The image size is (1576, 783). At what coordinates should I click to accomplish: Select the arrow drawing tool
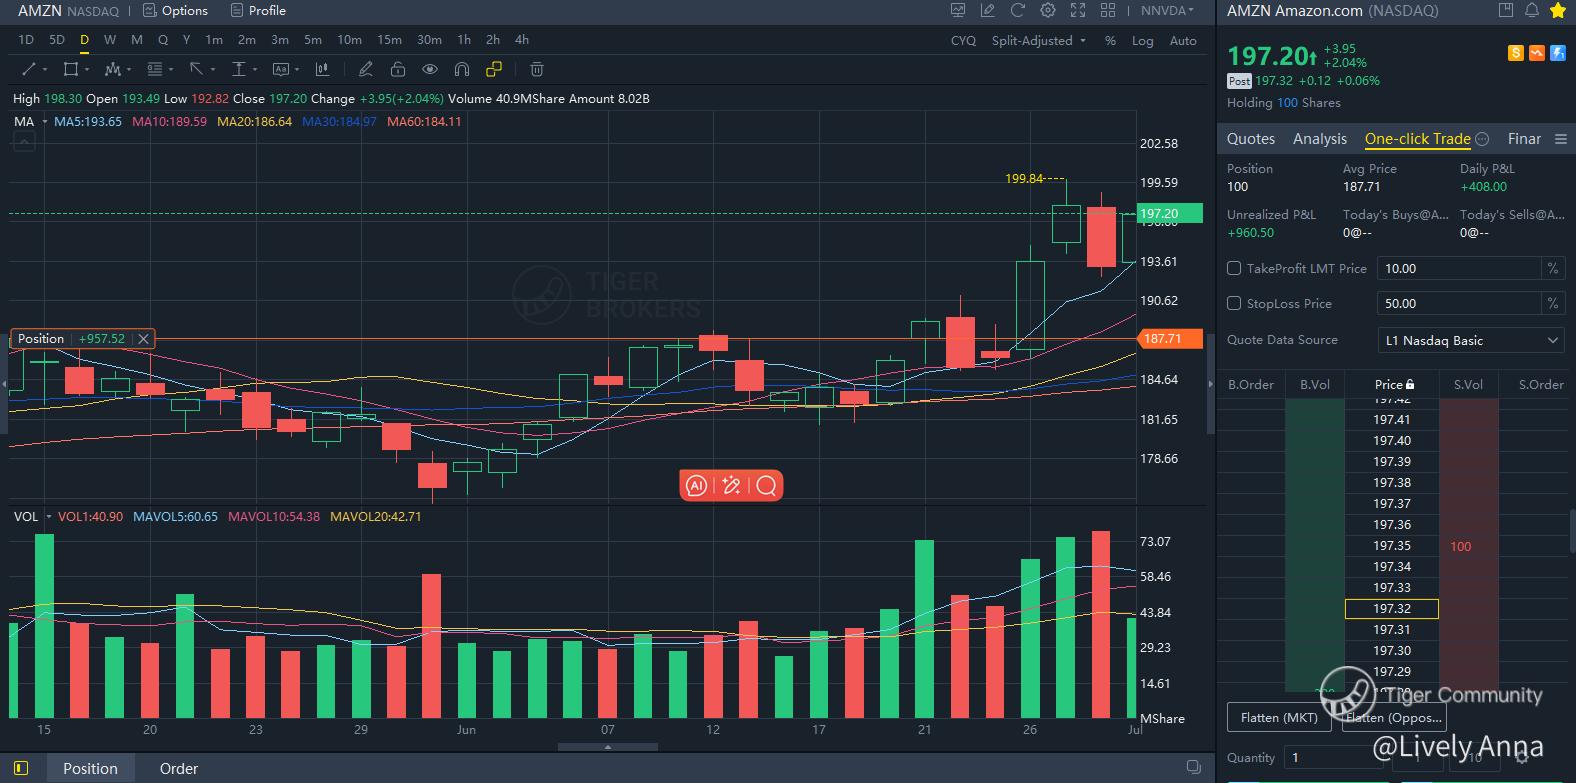tap(197, 69)
